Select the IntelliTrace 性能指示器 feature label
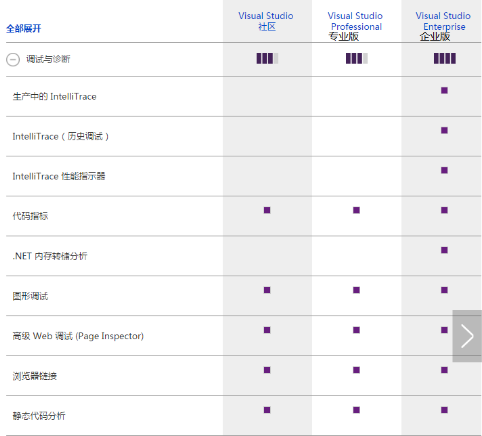The width and height of the screenshot is (482, 436). point(59,176)
